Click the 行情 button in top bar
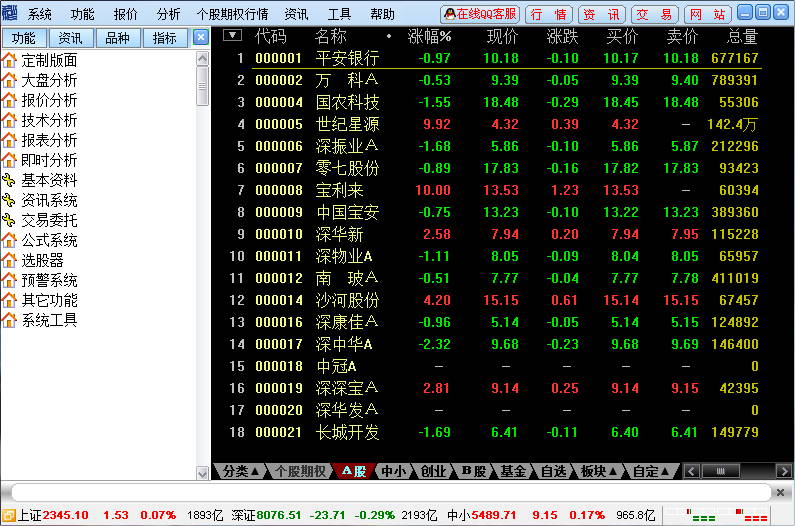 (549, 14)
